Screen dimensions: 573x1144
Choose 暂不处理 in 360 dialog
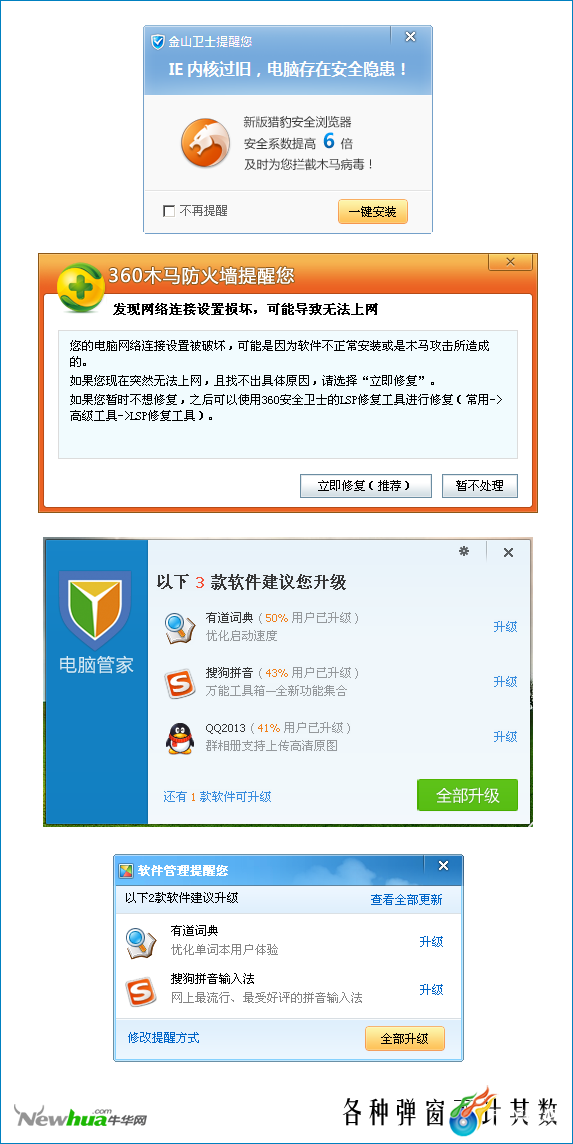click(480, 486)
